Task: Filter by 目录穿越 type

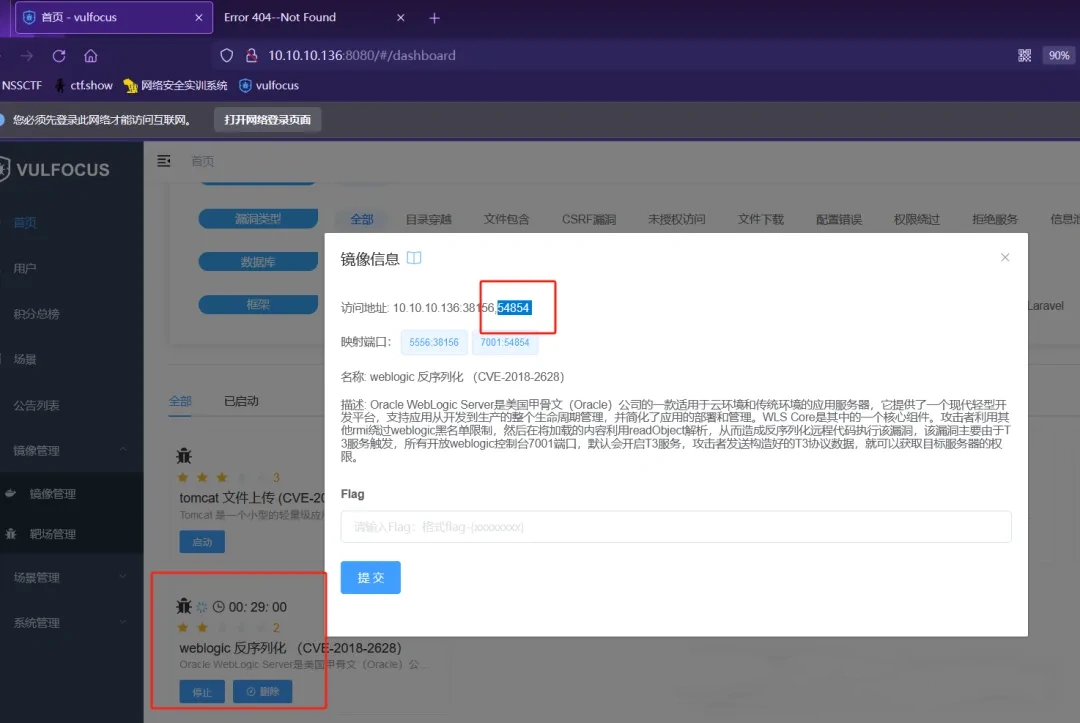Action: coord(428,219)
